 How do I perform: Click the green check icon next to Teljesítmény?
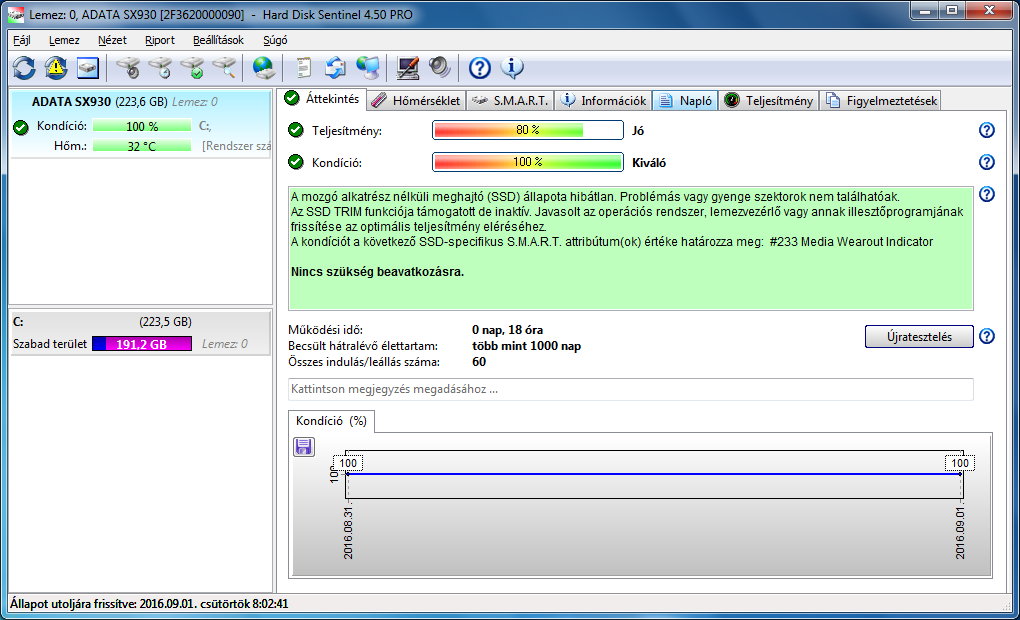pyautogui.click(x=296, y=130)
